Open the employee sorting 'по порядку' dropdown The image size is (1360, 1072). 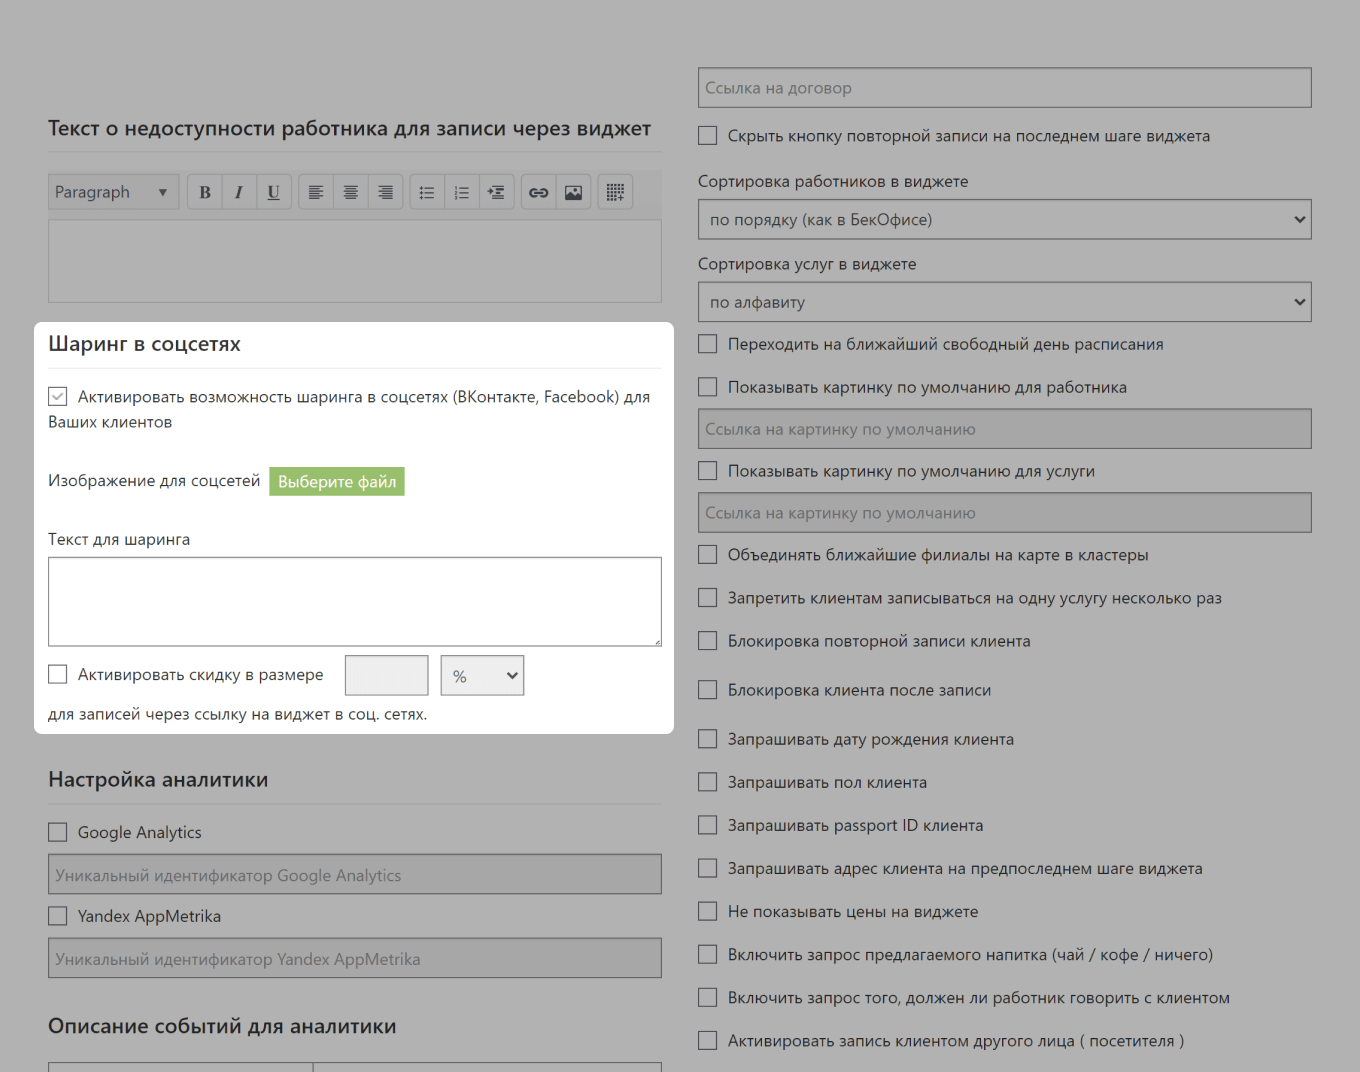[1004, 220]
